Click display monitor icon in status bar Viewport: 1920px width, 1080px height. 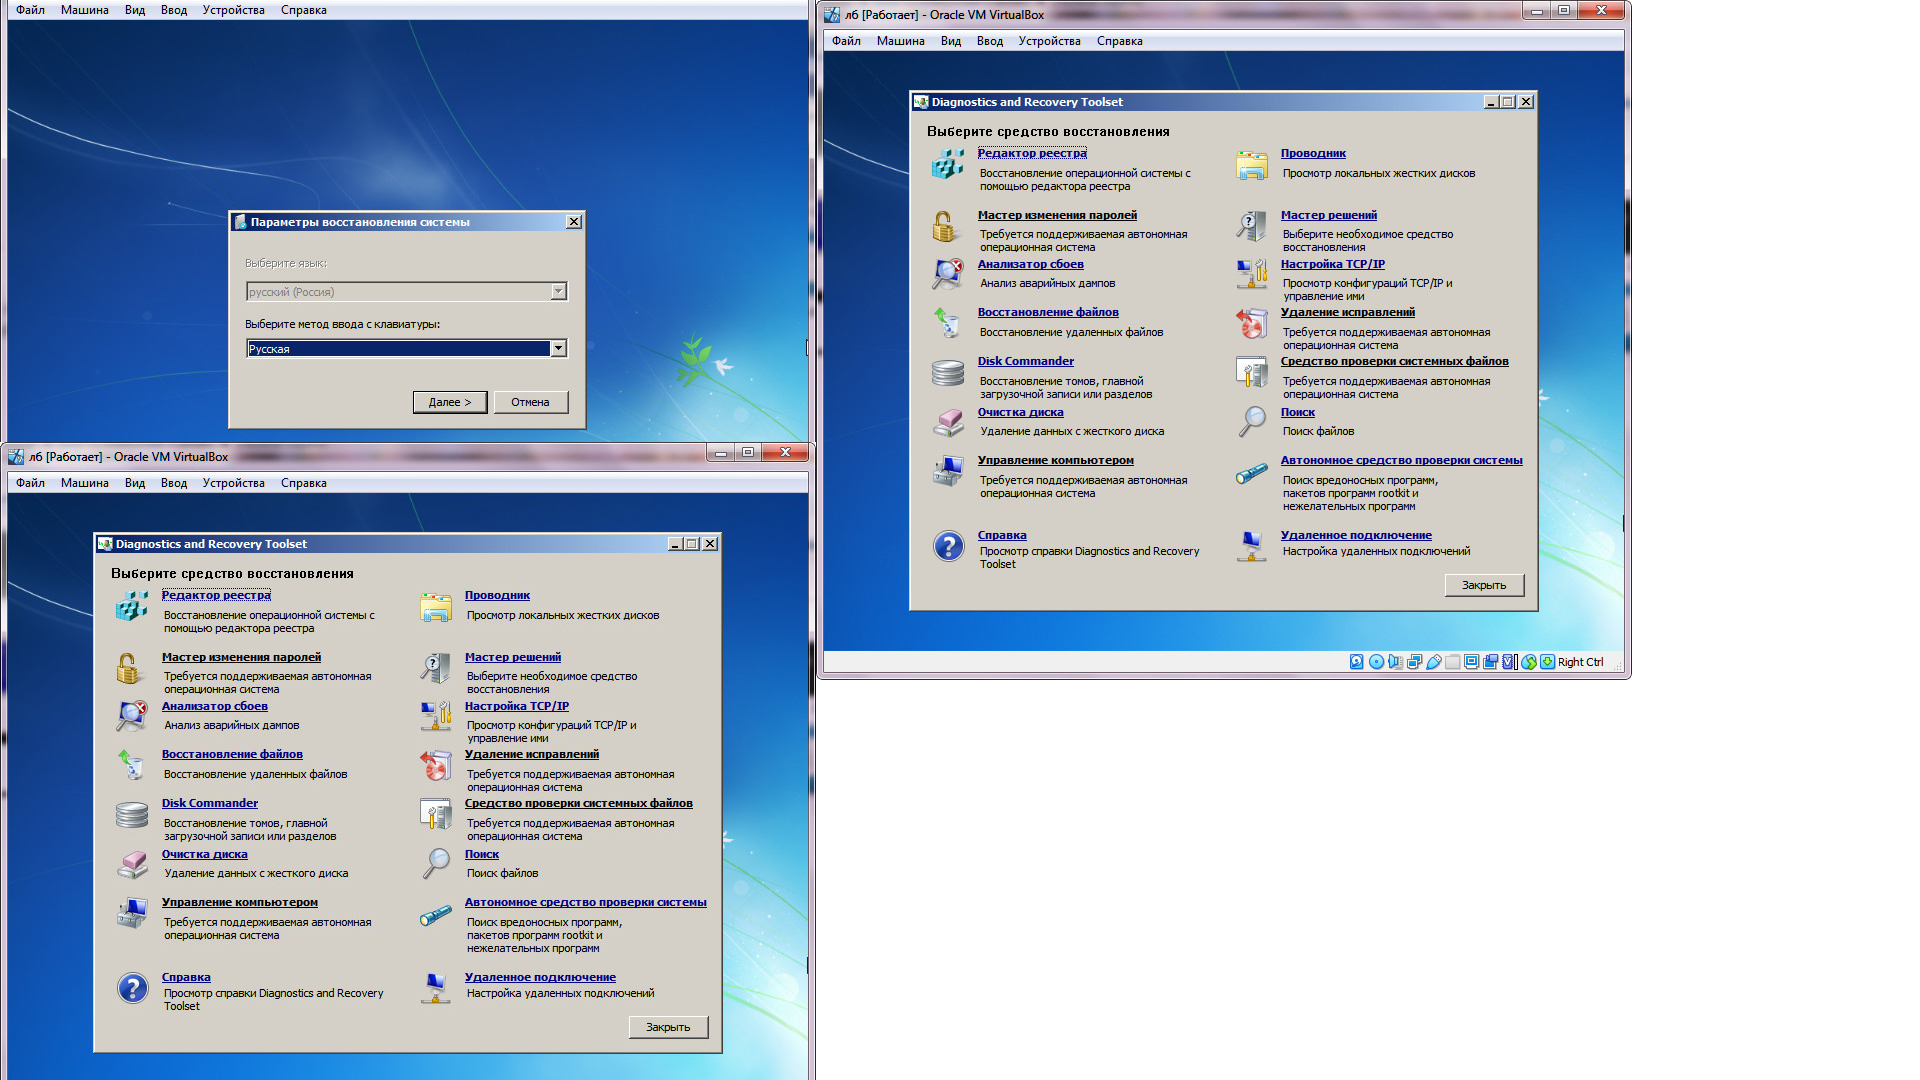1471,662
